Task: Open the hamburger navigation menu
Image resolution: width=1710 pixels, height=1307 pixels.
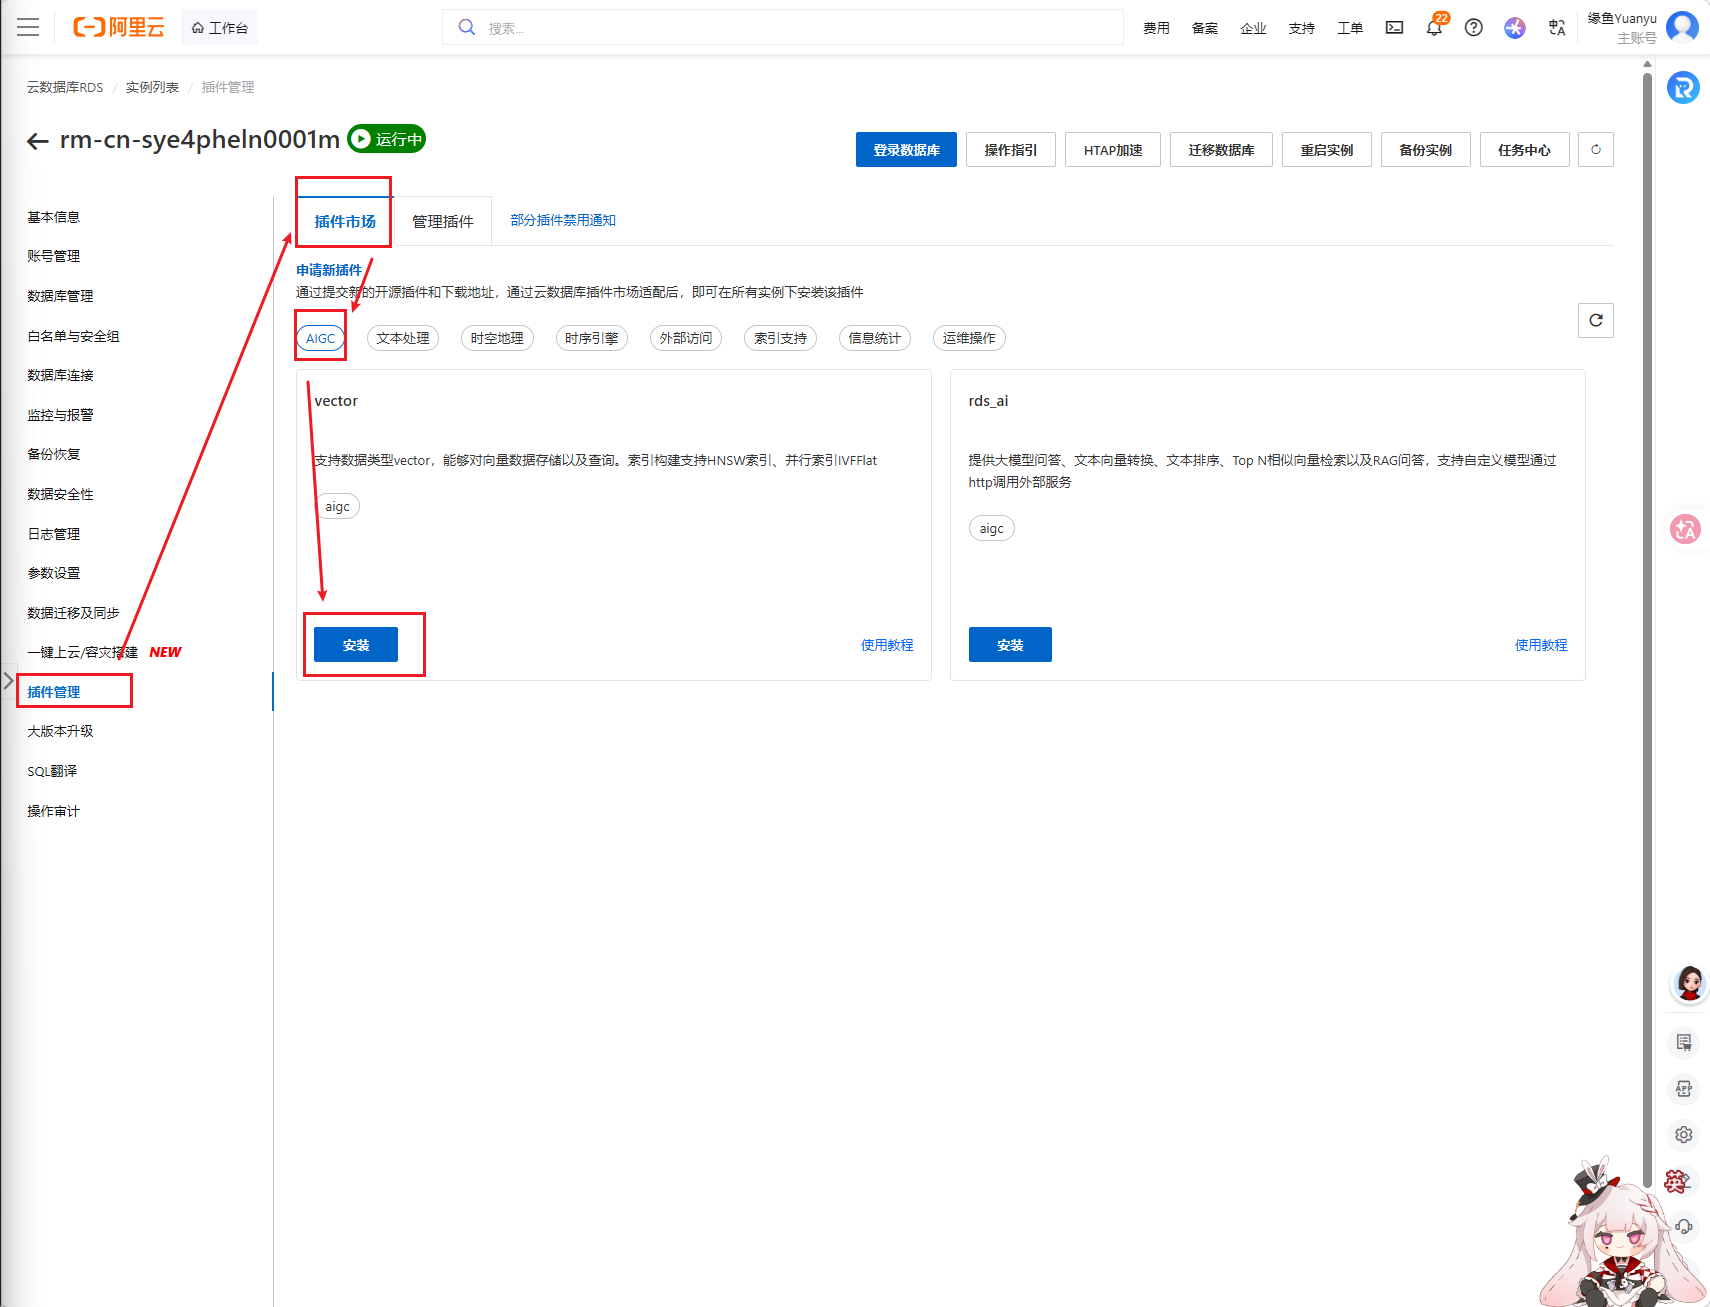Action: point(28,28)
